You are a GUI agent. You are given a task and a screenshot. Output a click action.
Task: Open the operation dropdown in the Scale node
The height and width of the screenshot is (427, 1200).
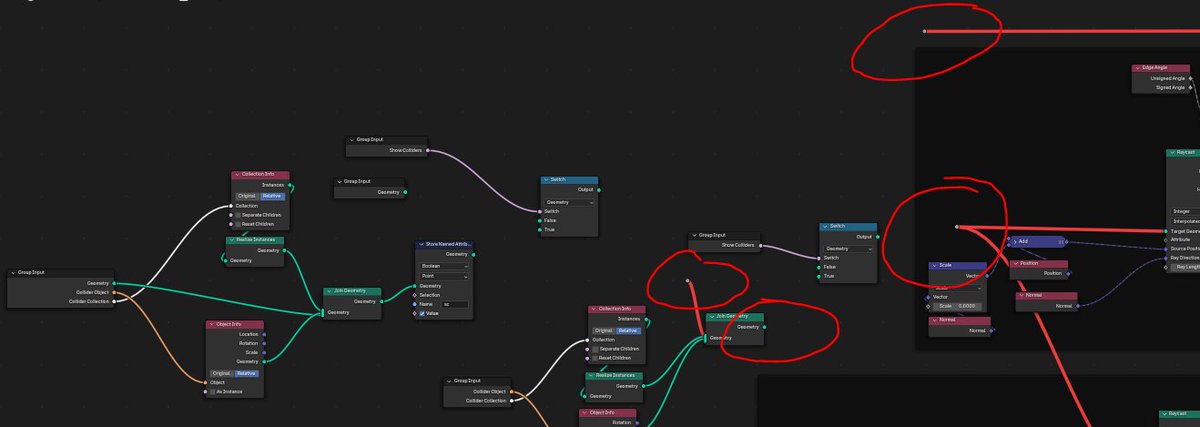tap(957, 286)
